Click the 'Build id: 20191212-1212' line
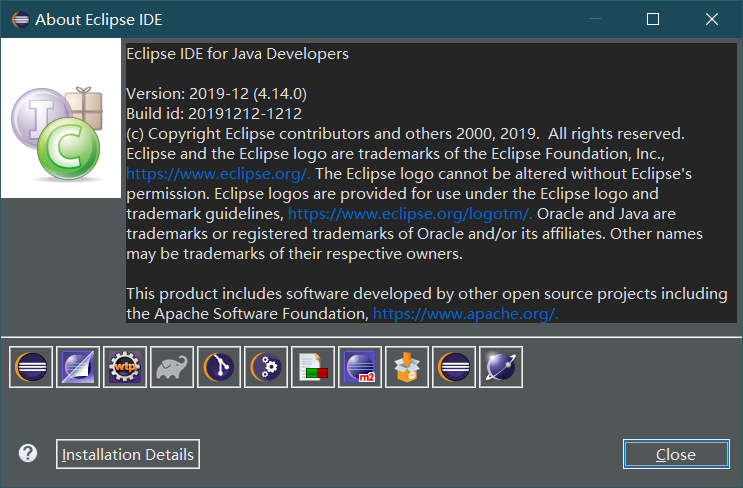This screenshot has height=488, width=743. tap(214, 114)
